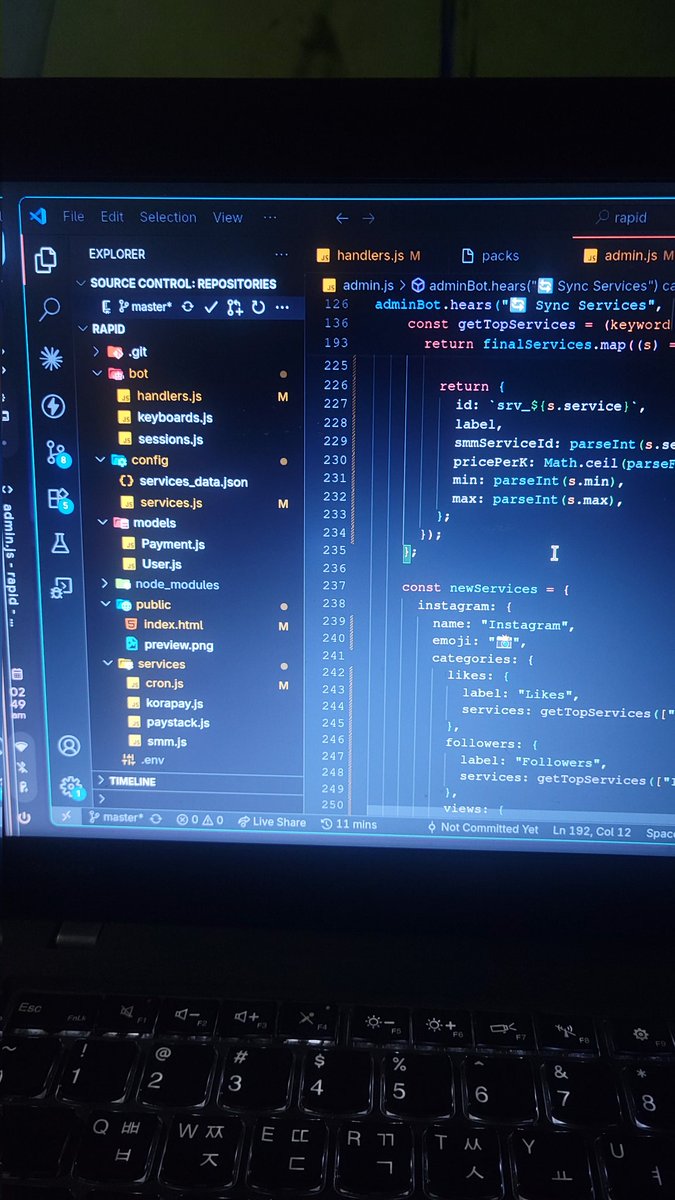675x1200 pixels.
Task: Open korapay.js in the services folder
Action: [x=174, y=703]
